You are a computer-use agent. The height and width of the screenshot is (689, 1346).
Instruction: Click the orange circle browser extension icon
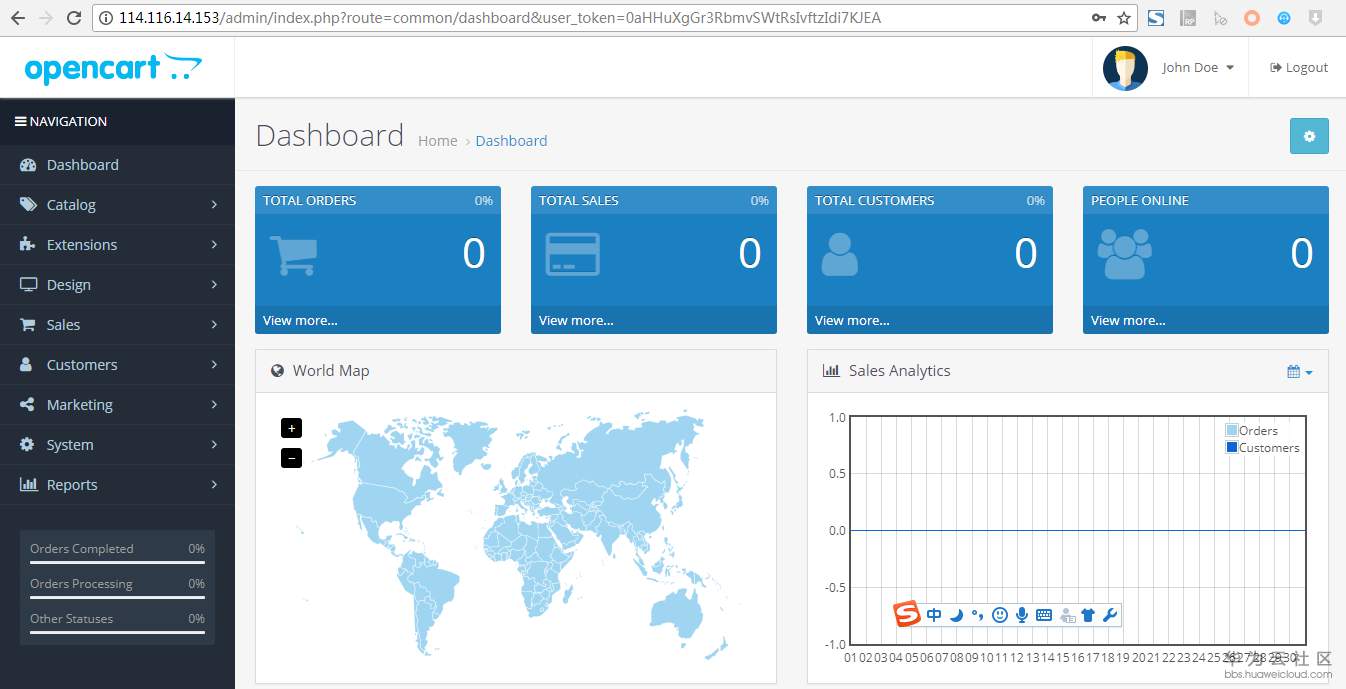(x=1252, y=18)
